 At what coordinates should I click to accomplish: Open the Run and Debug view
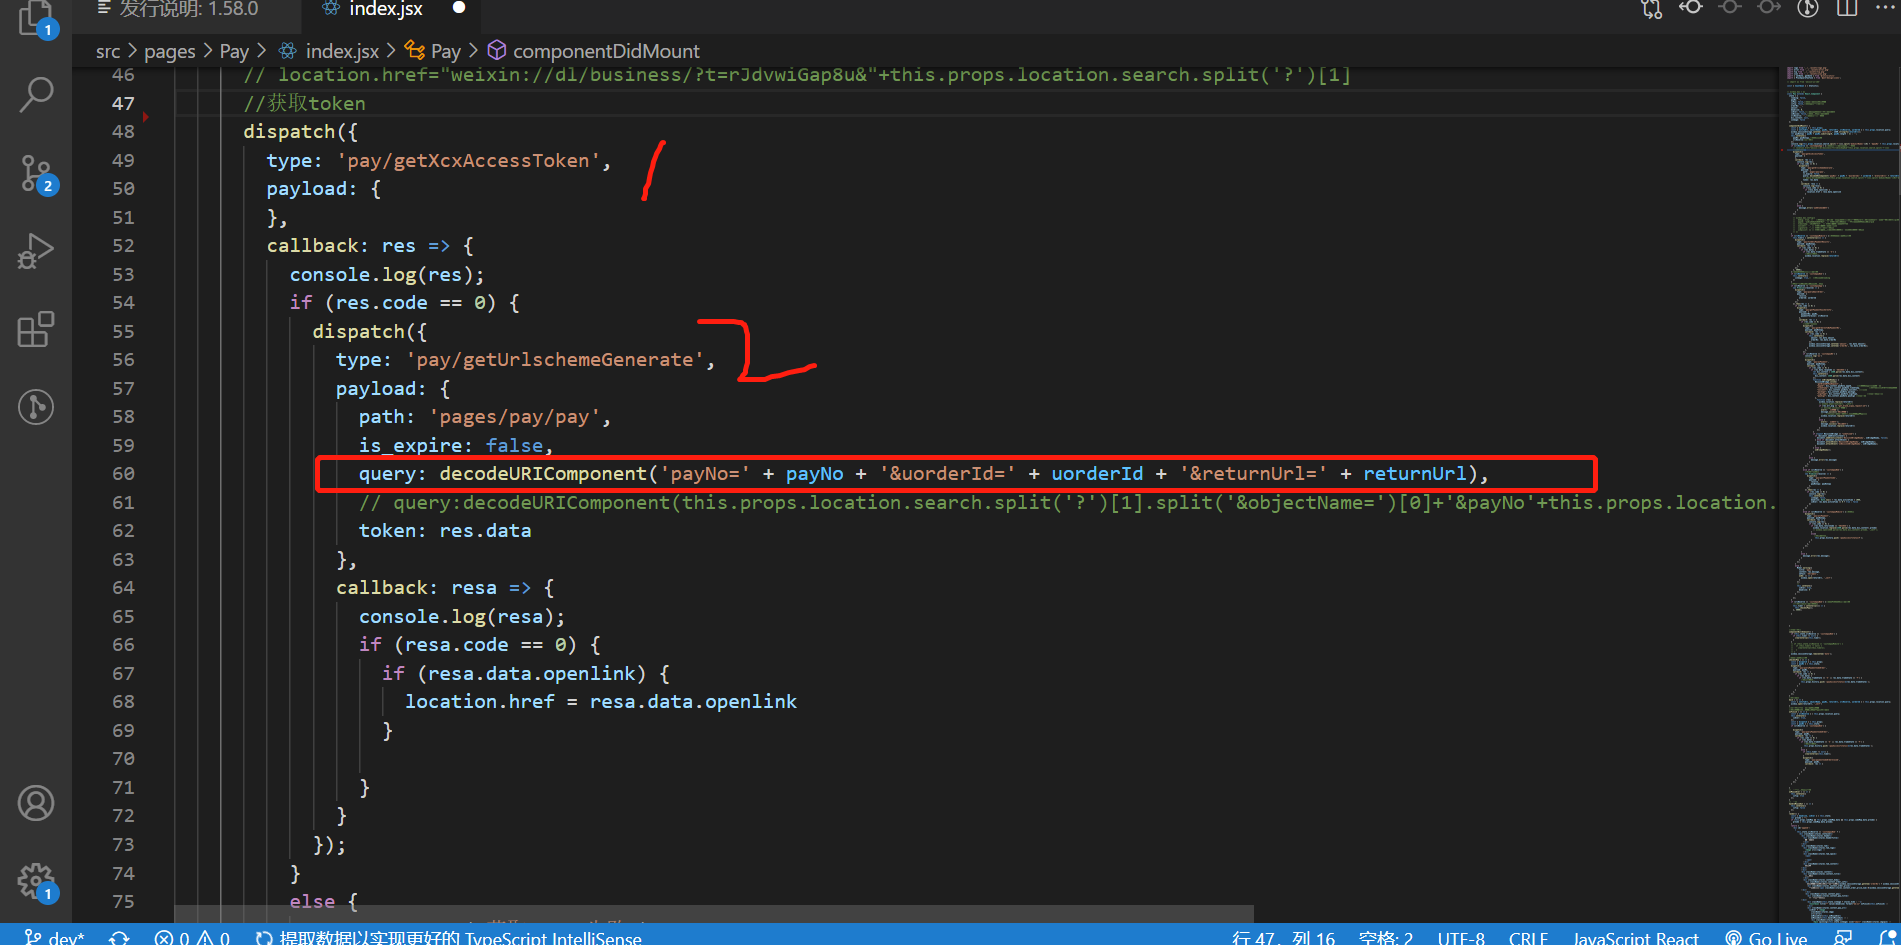pyautogui.click(x=36, y=251)
